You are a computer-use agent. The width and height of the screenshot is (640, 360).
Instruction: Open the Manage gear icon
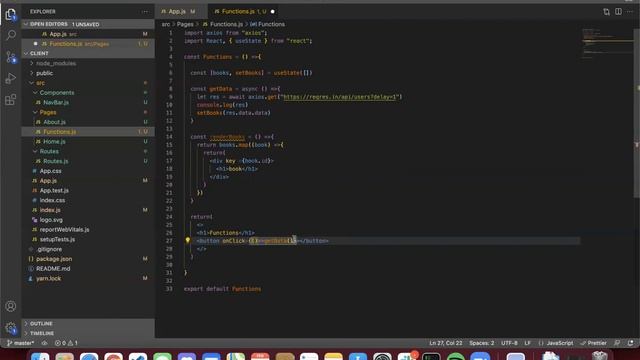(x=11, y=328)
